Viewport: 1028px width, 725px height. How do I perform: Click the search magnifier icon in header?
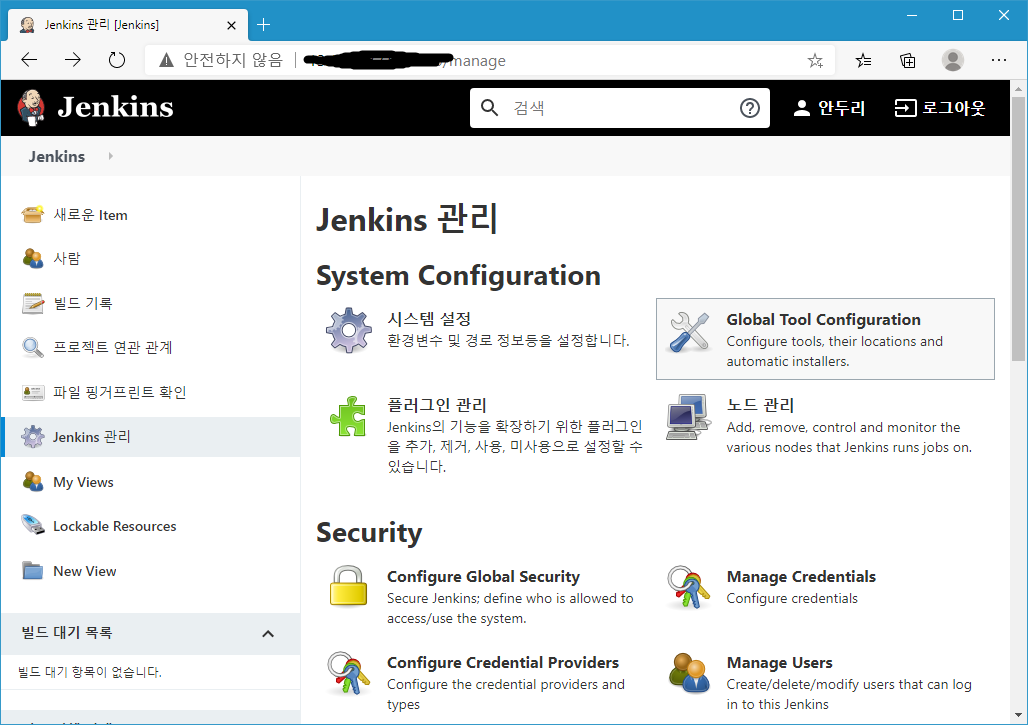point(490,108)
